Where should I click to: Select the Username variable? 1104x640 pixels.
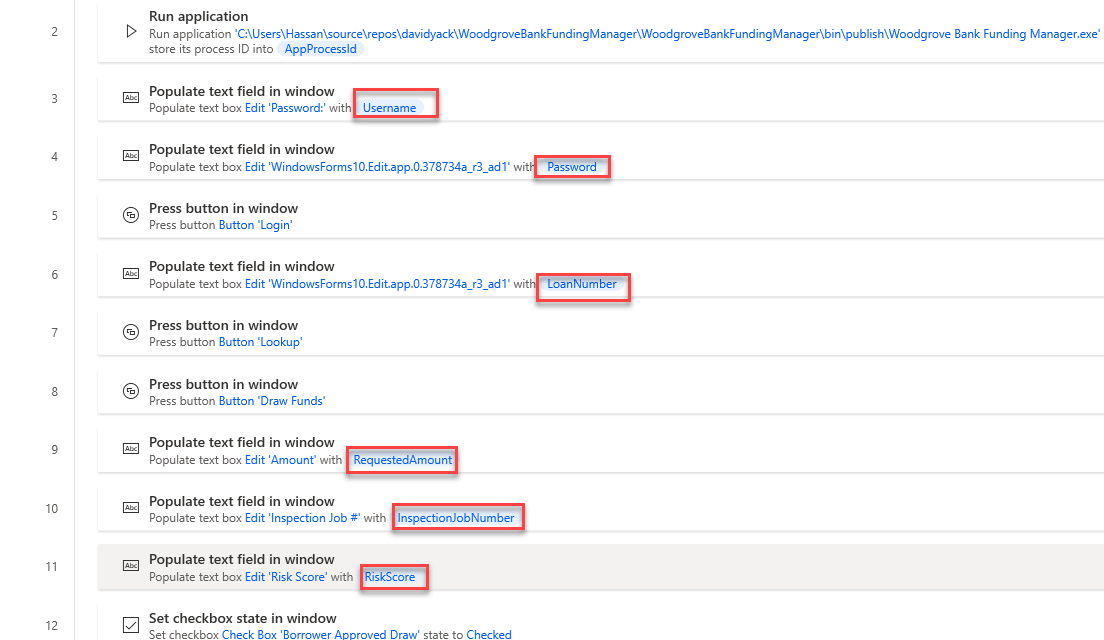(x=390, y=107)
